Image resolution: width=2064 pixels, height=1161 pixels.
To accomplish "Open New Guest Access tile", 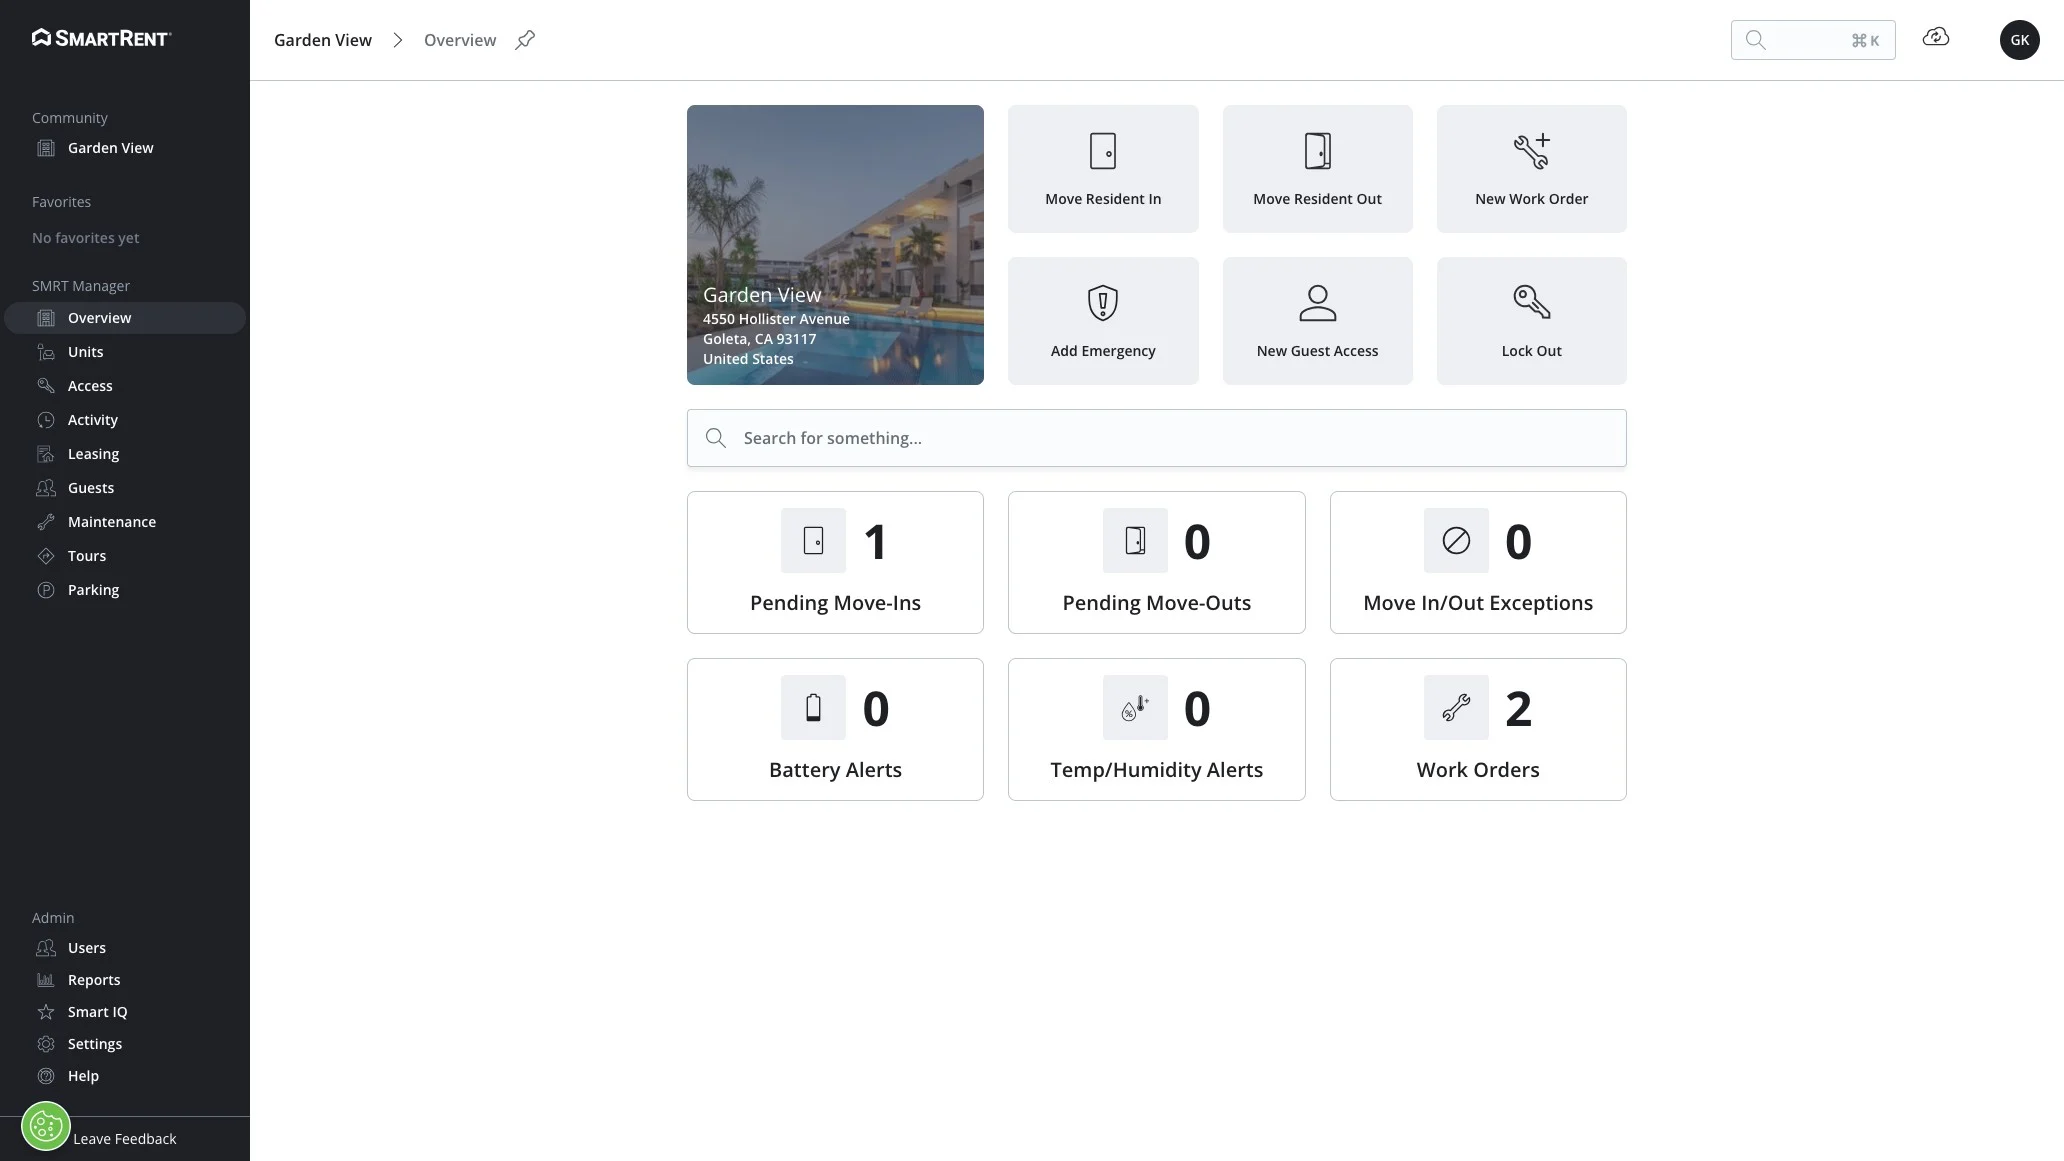I will pyautogui.click(x=1317, y=321).
